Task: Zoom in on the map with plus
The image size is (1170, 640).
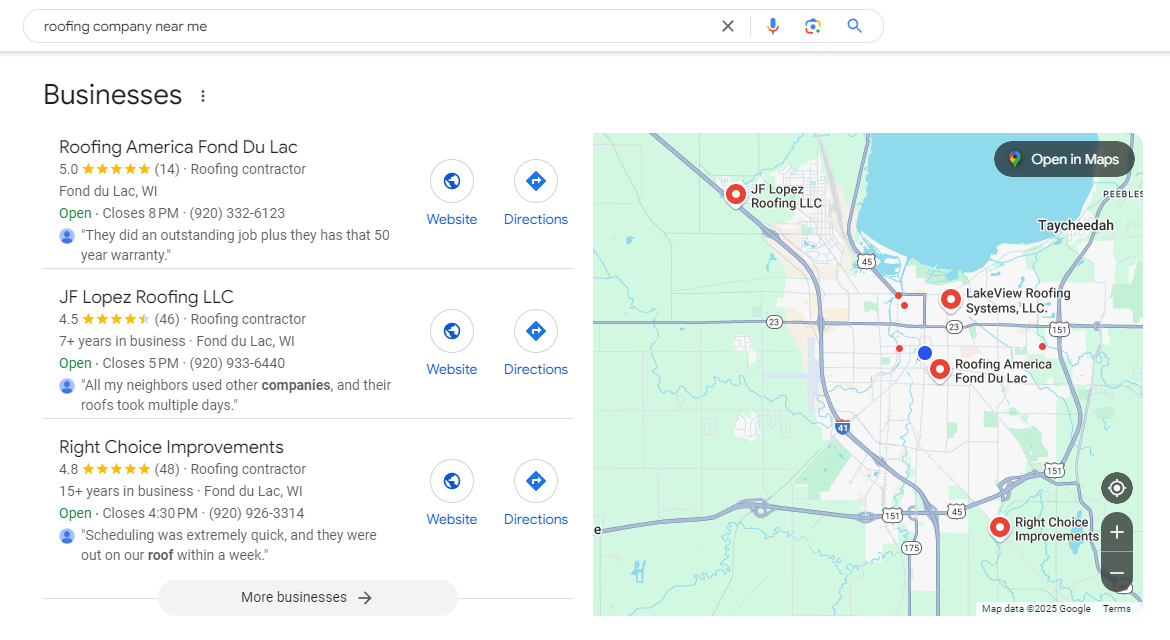Action: 1117,532
